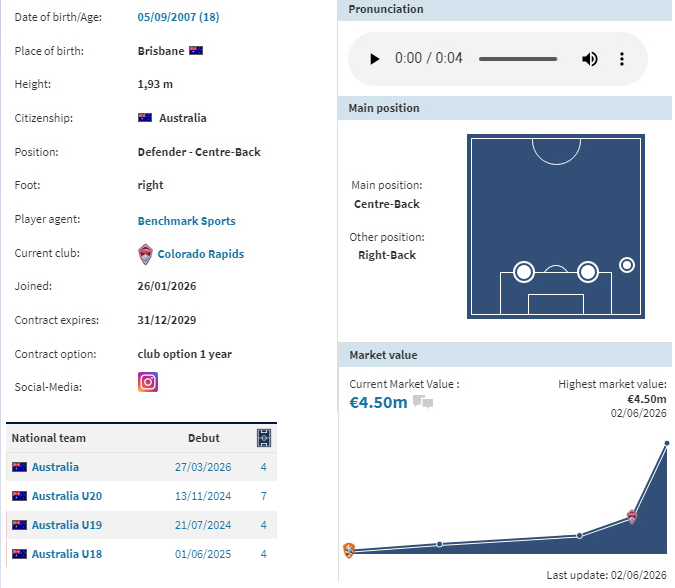Open market value discussion speech bubbles icon
The image size is (675, 588).
pos(423,402)
